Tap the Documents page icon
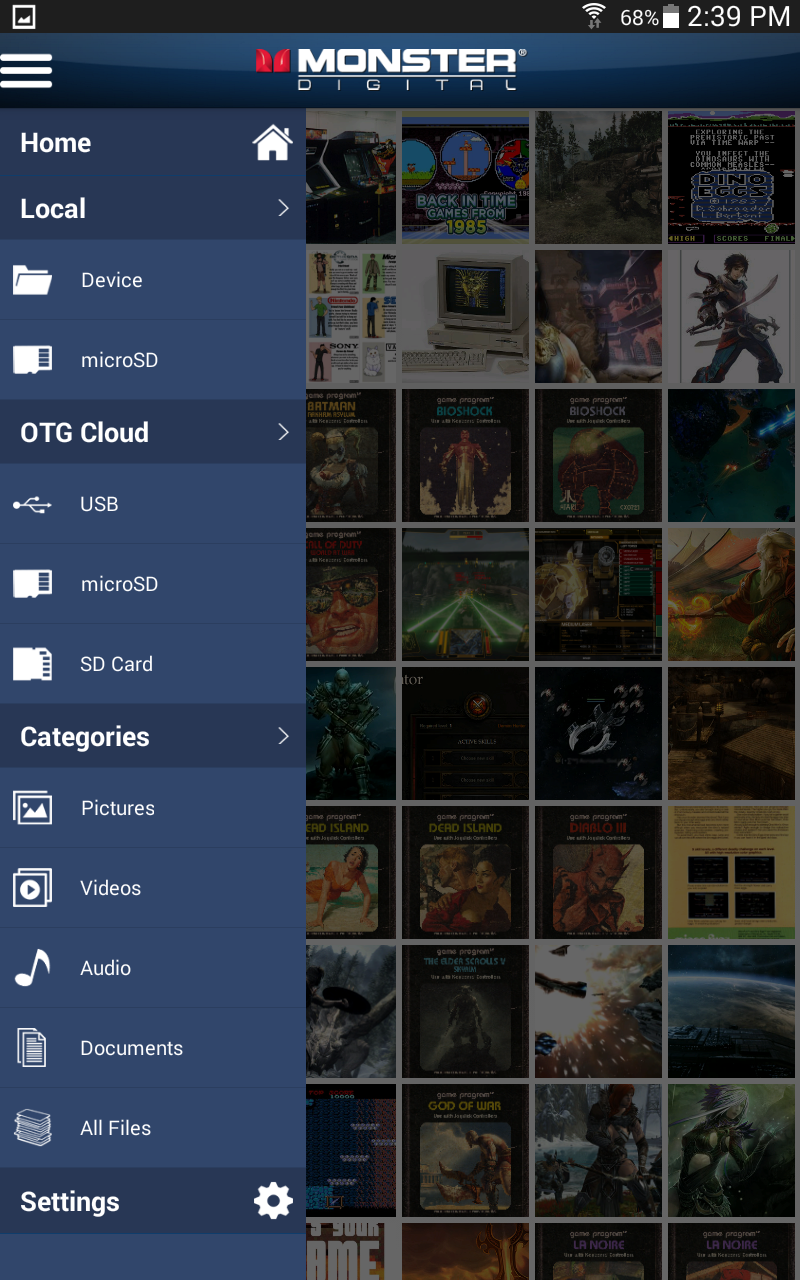Screen dimensions: 800x1280 click(32, 1047)
